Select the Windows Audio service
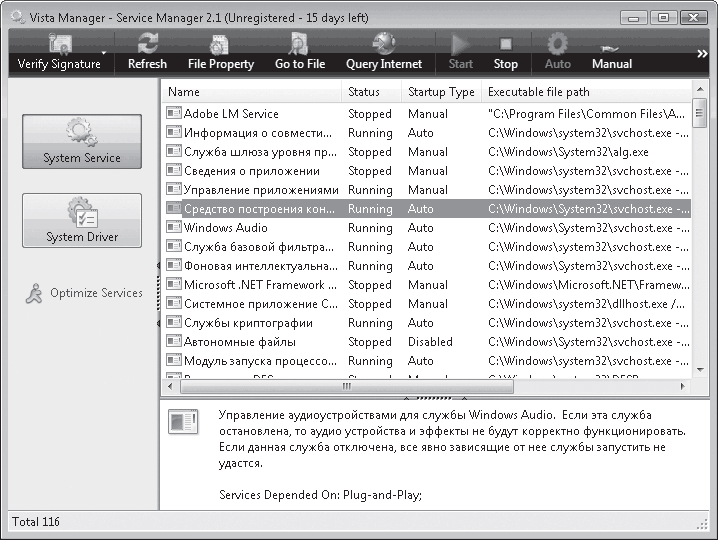The width and height of the screenshot is (718, 540). tap(426, 228)
